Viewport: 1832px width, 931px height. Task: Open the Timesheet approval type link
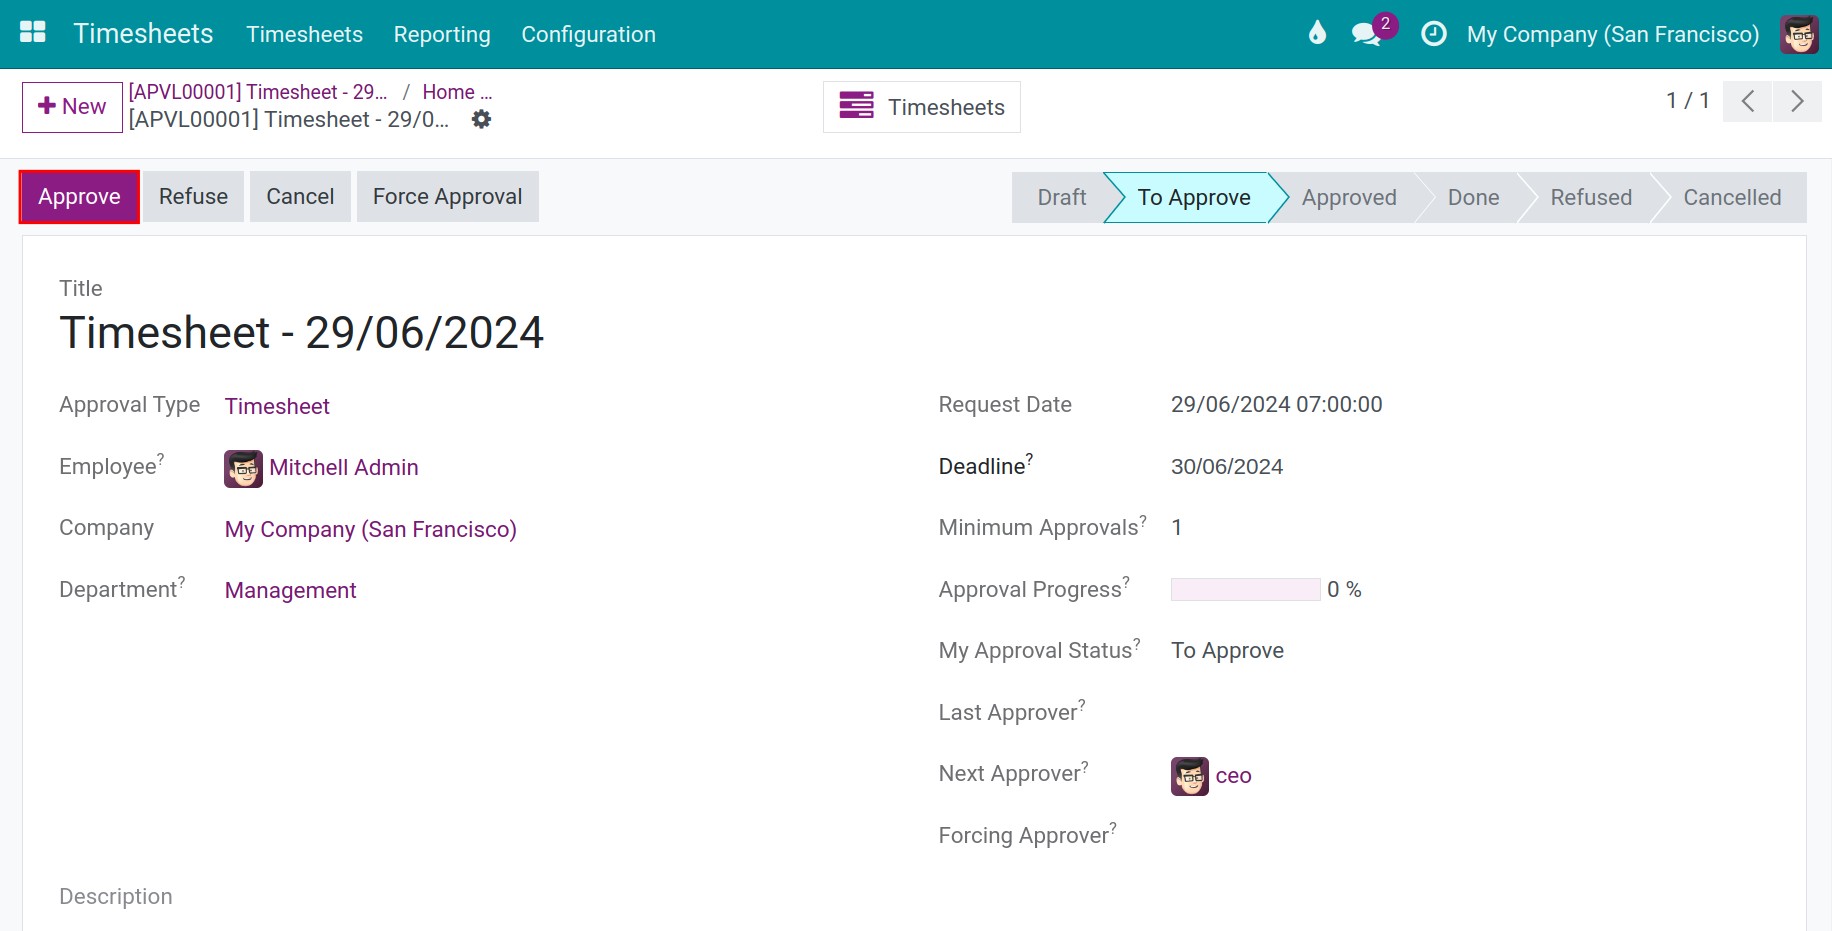click(x=277, y=406)
